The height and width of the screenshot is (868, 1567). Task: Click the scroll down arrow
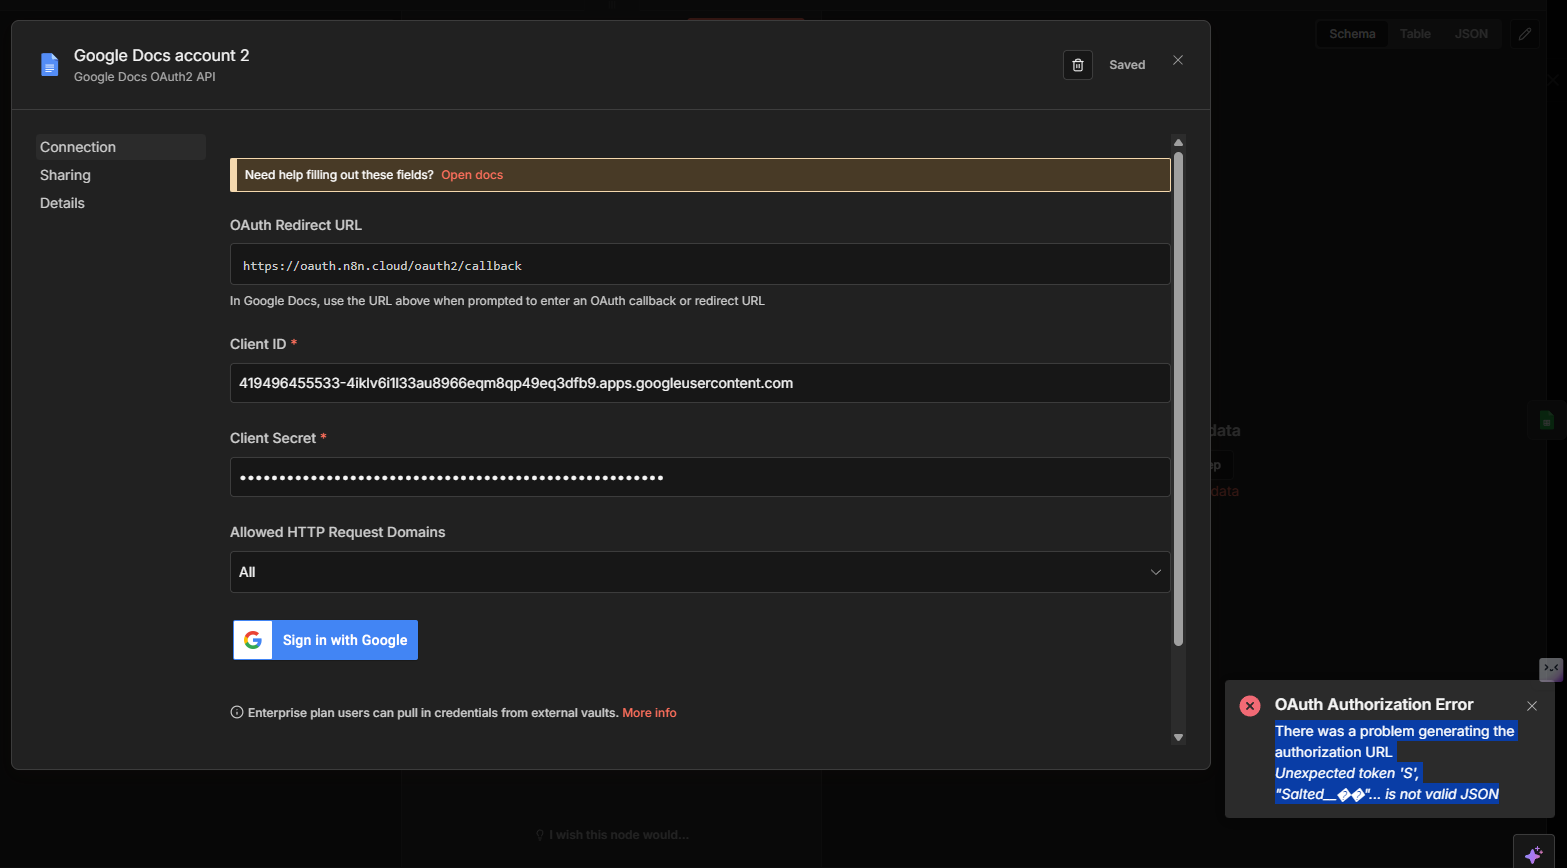tap(1178, 737)
